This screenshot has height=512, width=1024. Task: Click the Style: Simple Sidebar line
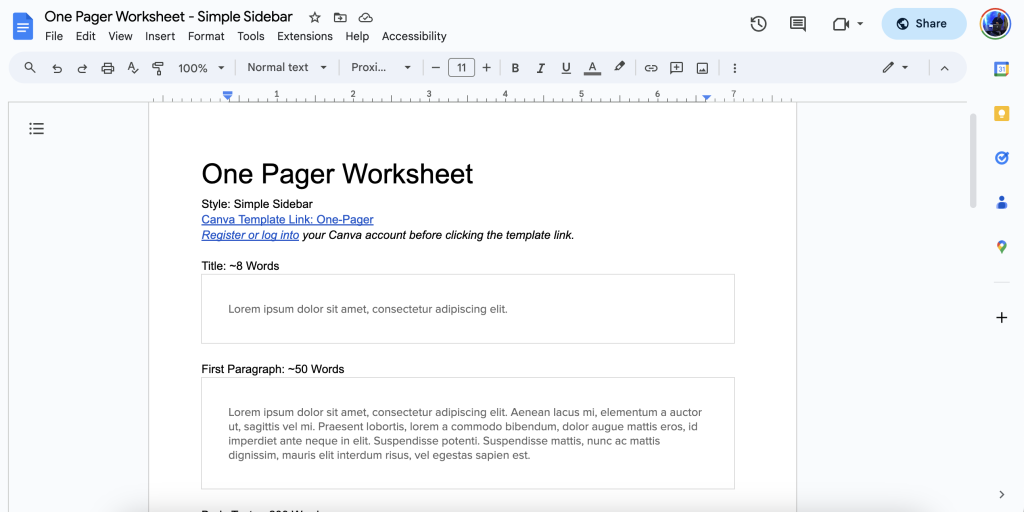click(x=257, y=204)
